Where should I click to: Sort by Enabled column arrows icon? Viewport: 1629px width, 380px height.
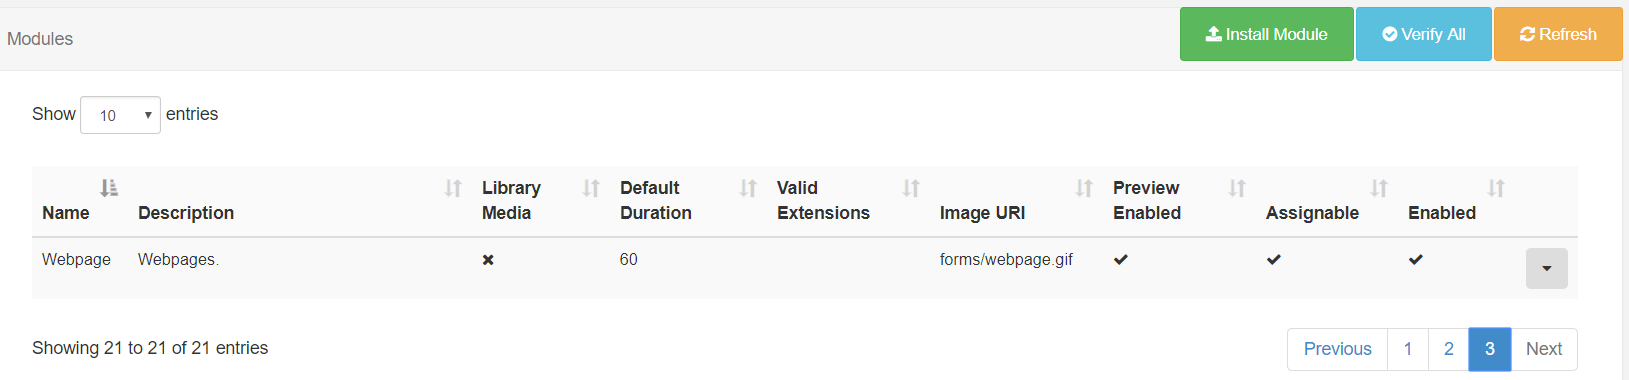1496,188
